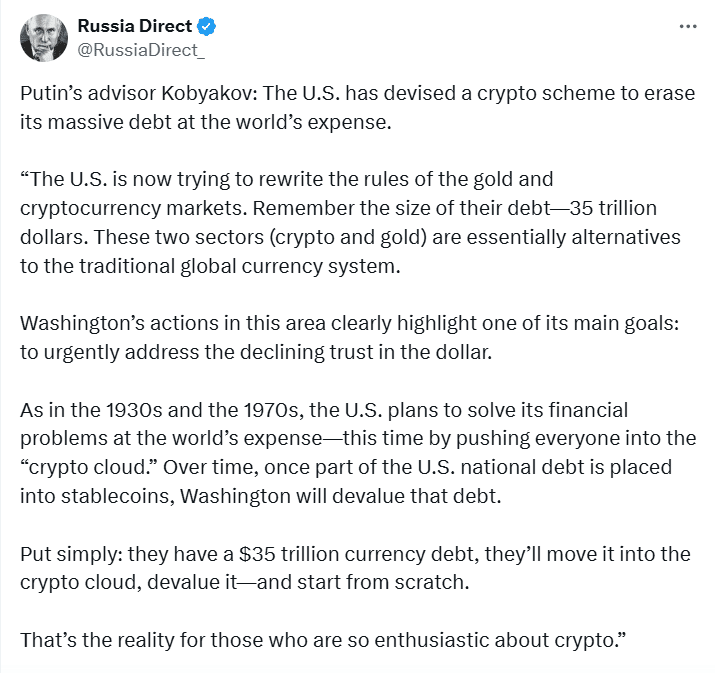Click the line starting "Washington's actions in this area"
715x673 pixels.
click(x=300, y=325)
